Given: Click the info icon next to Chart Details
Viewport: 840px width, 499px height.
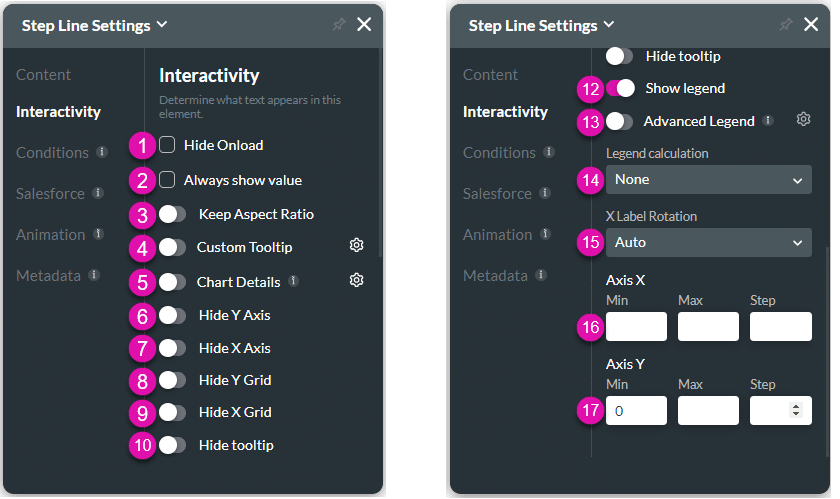Looking at the screenshot, I should tap(293, 282).
